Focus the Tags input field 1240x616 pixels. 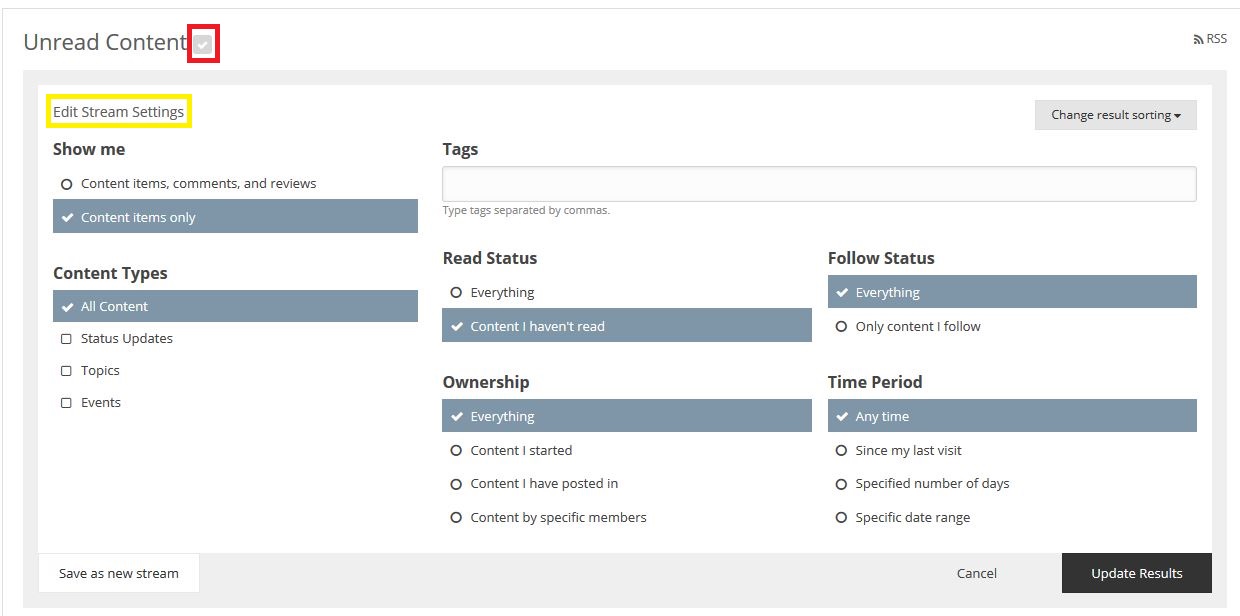point(819,184)
